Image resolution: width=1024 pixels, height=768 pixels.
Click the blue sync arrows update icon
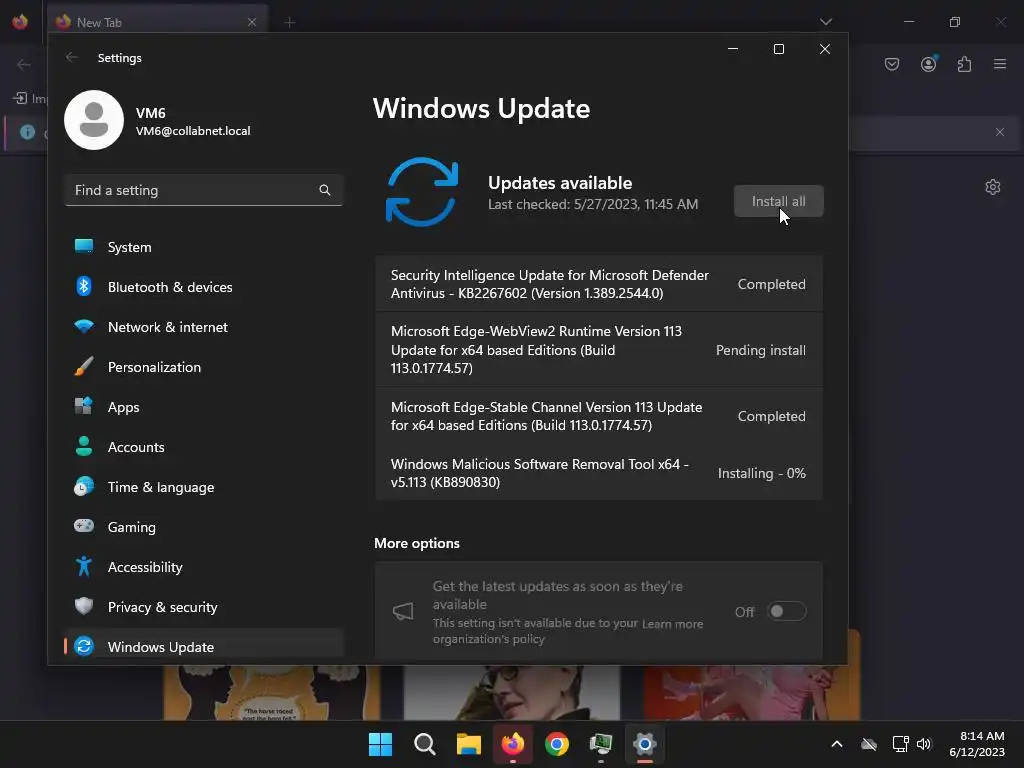[422, 191]
